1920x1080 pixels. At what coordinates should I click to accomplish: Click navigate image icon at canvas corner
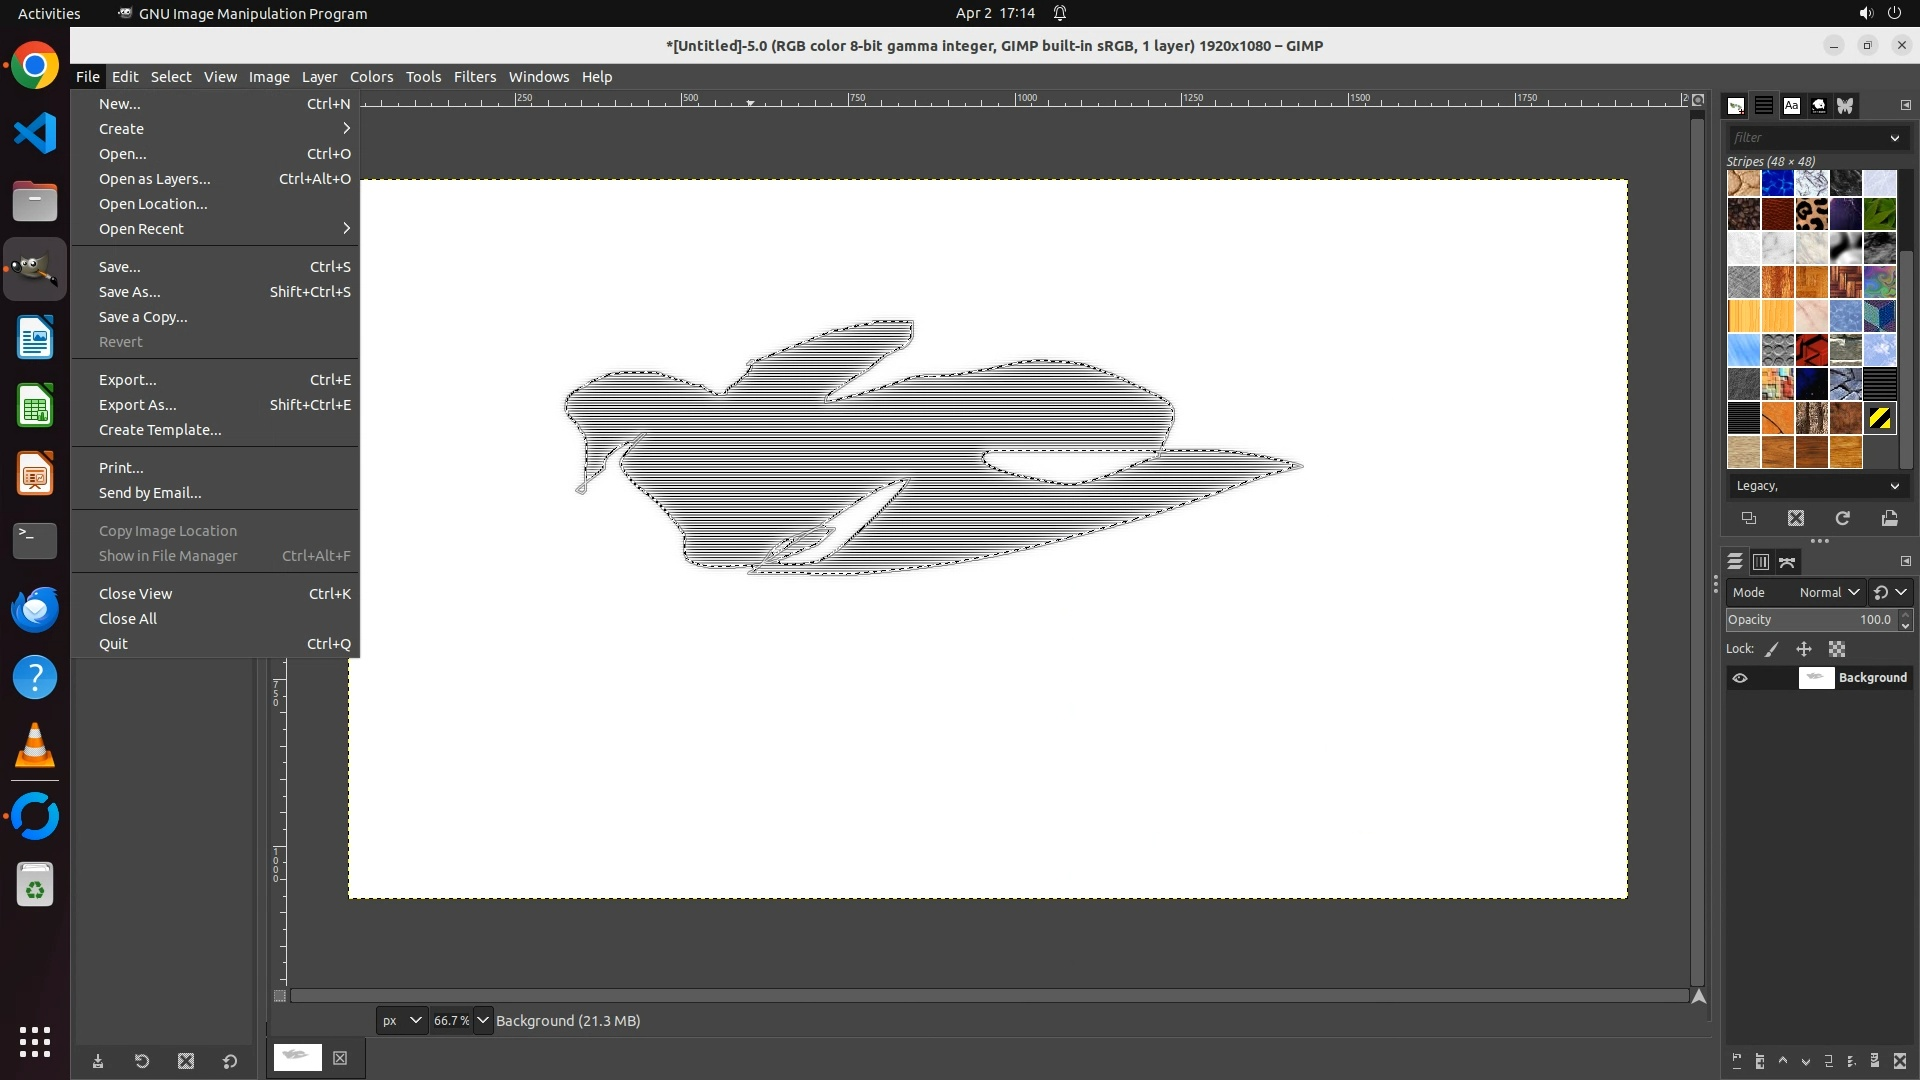pos(1698,996)
